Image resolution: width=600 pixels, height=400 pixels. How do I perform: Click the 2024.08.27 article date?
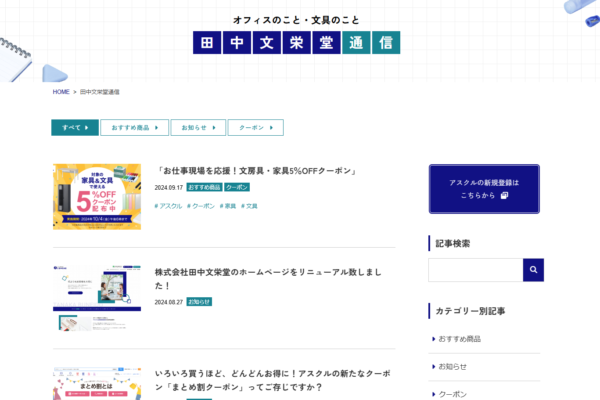pos(169,302)
